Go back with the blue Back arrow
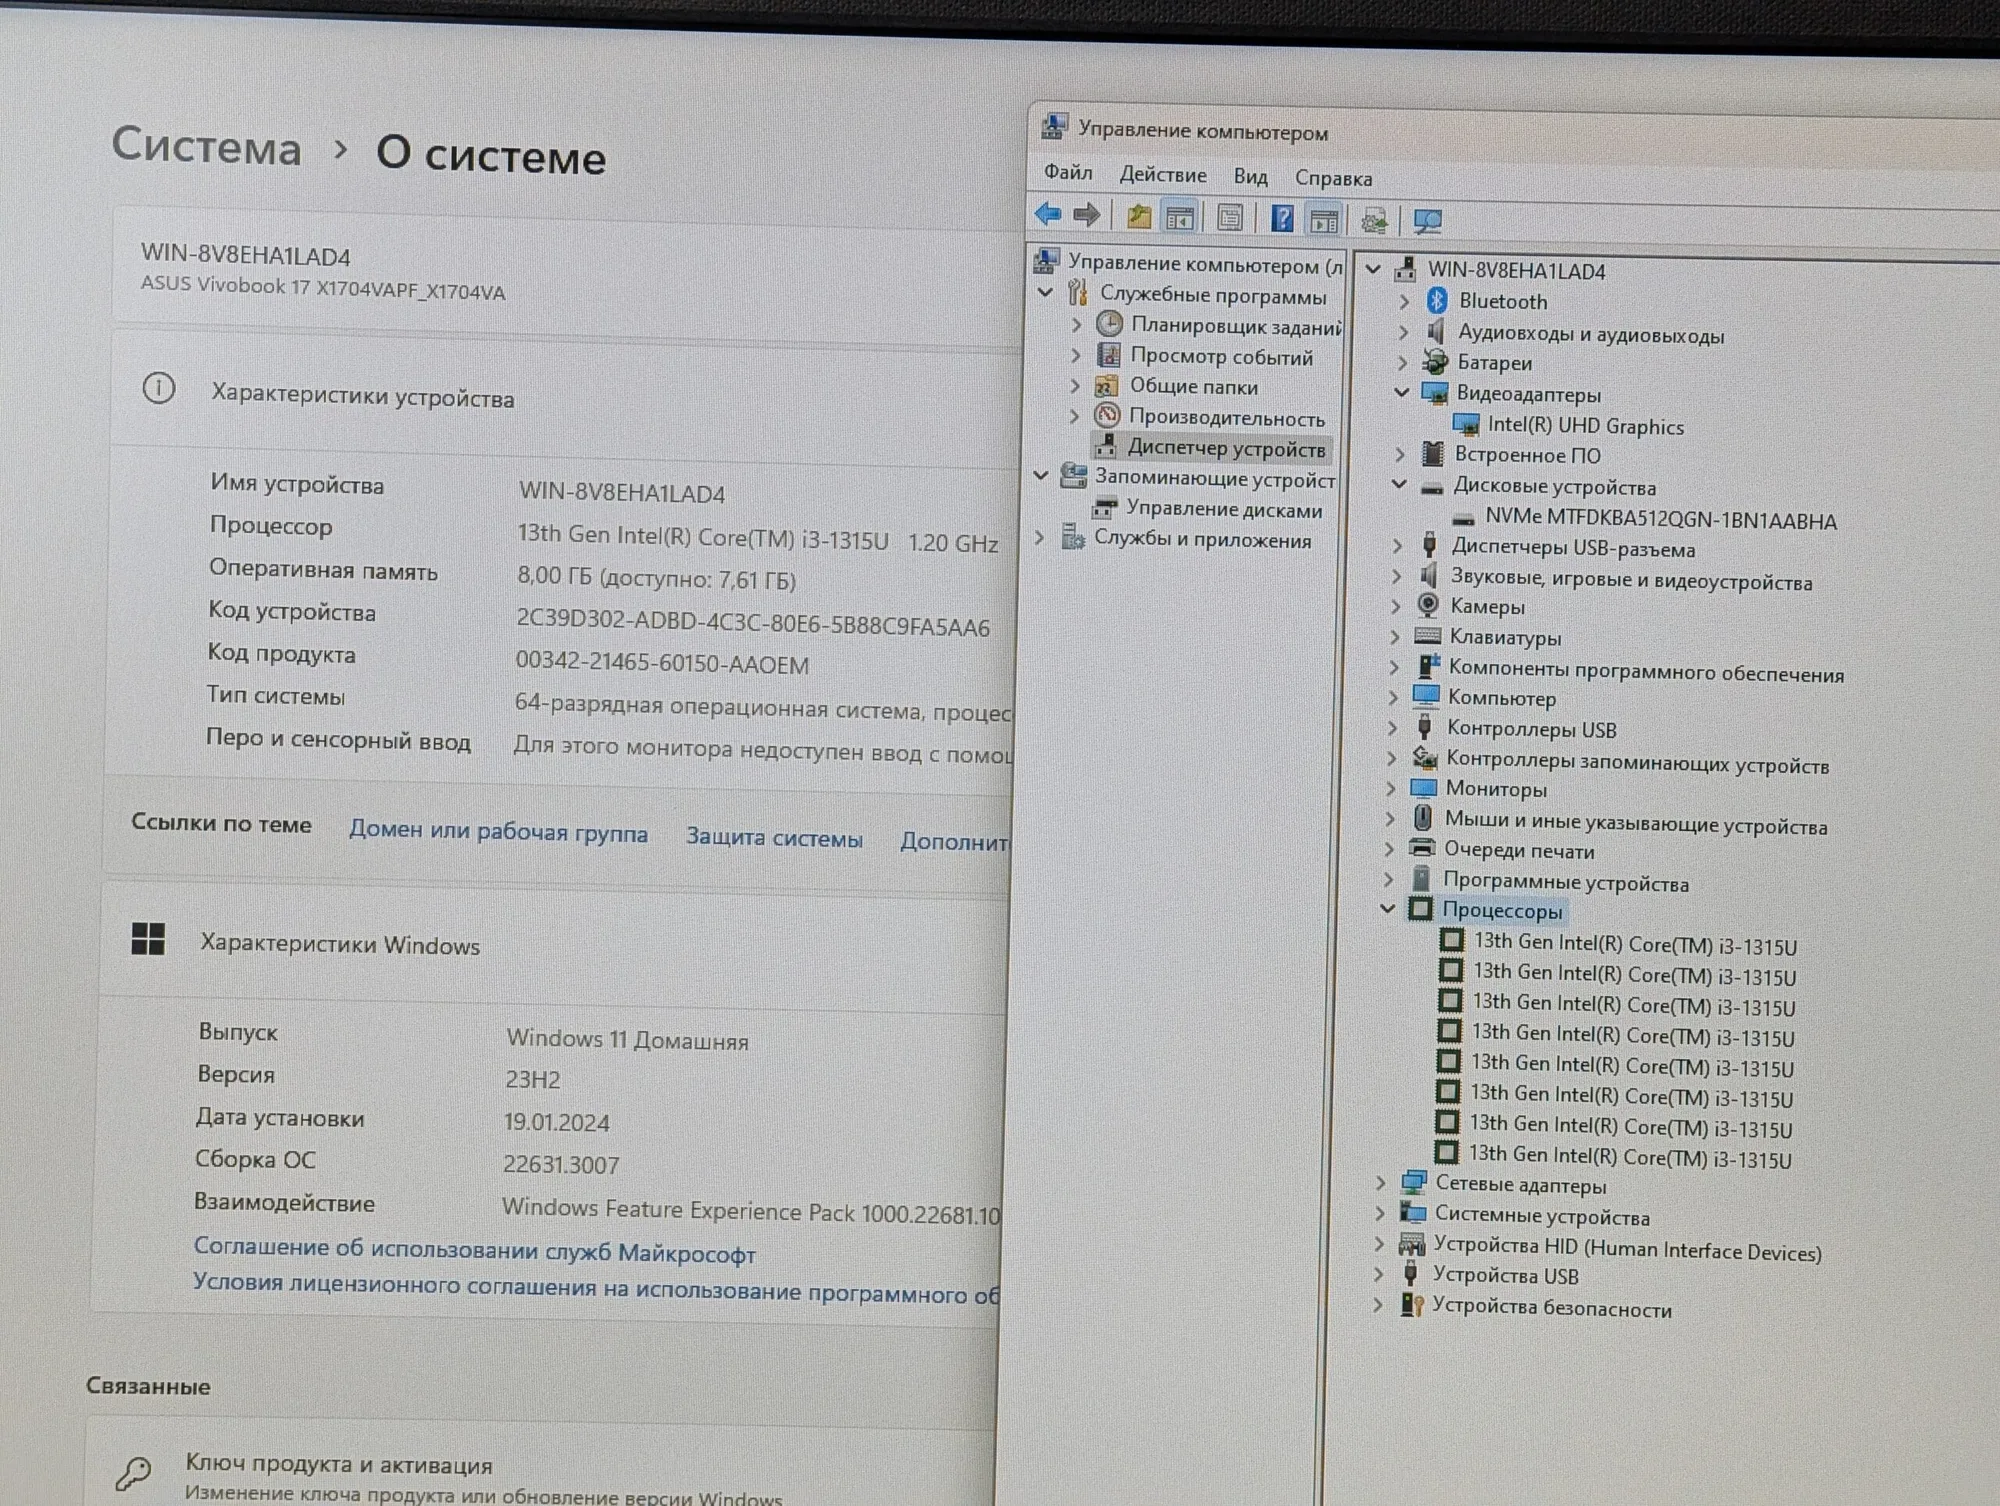Image resolution: width=2000 pixels, height=1506 pixels. point(1048,214)
